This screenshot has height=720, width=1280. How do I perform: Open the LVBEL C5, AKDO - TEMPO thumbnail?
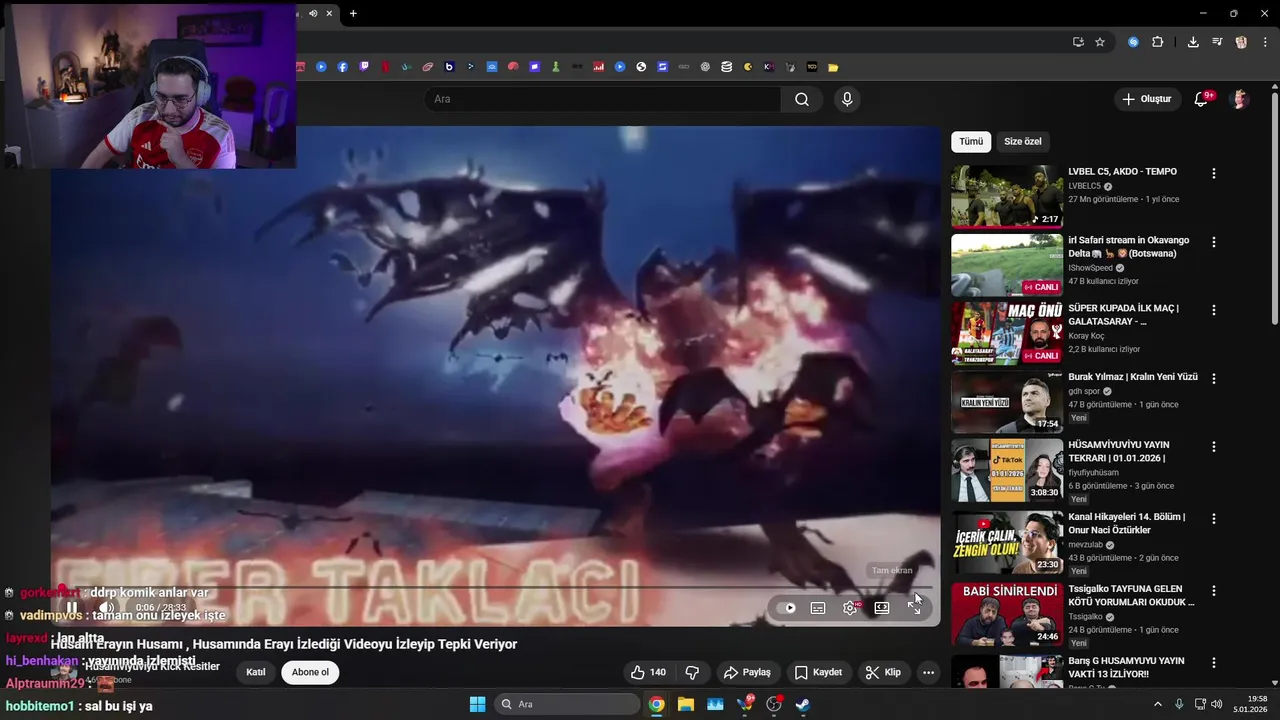1007,197
